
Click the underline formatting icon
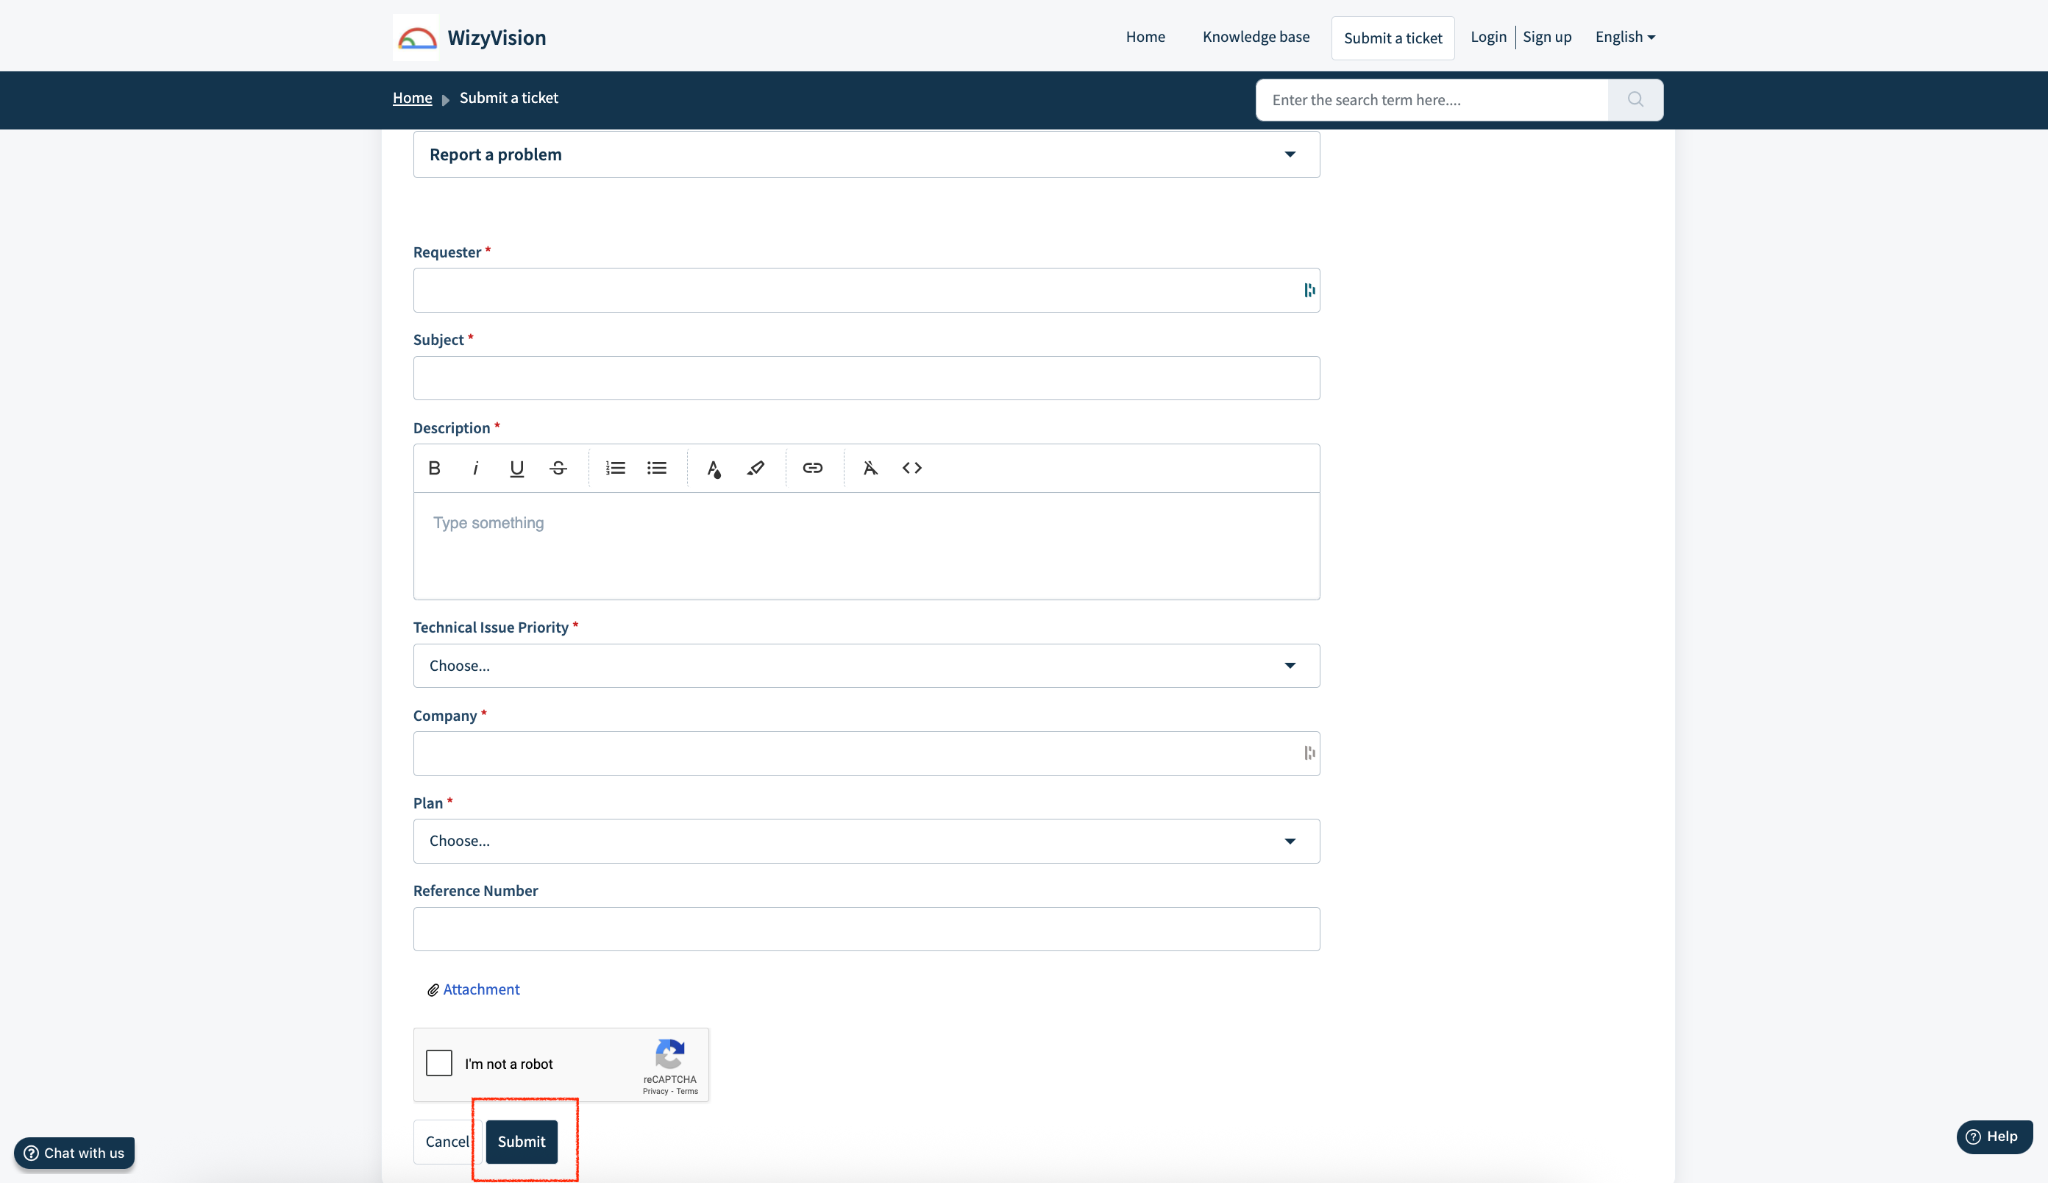coord(517,468)
